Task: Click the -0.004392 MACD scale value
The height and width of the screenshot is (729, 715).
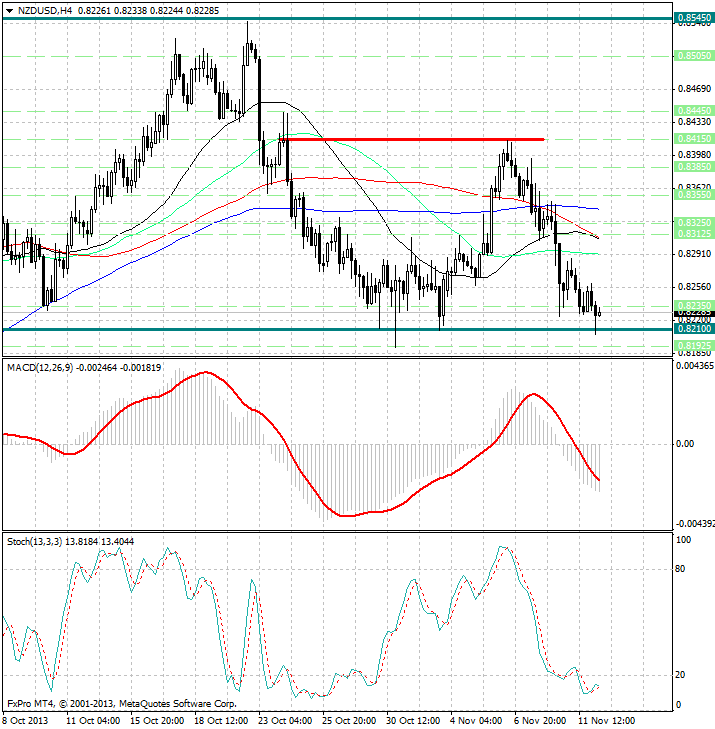Action: pyautogui.click(x=694, y=524)
